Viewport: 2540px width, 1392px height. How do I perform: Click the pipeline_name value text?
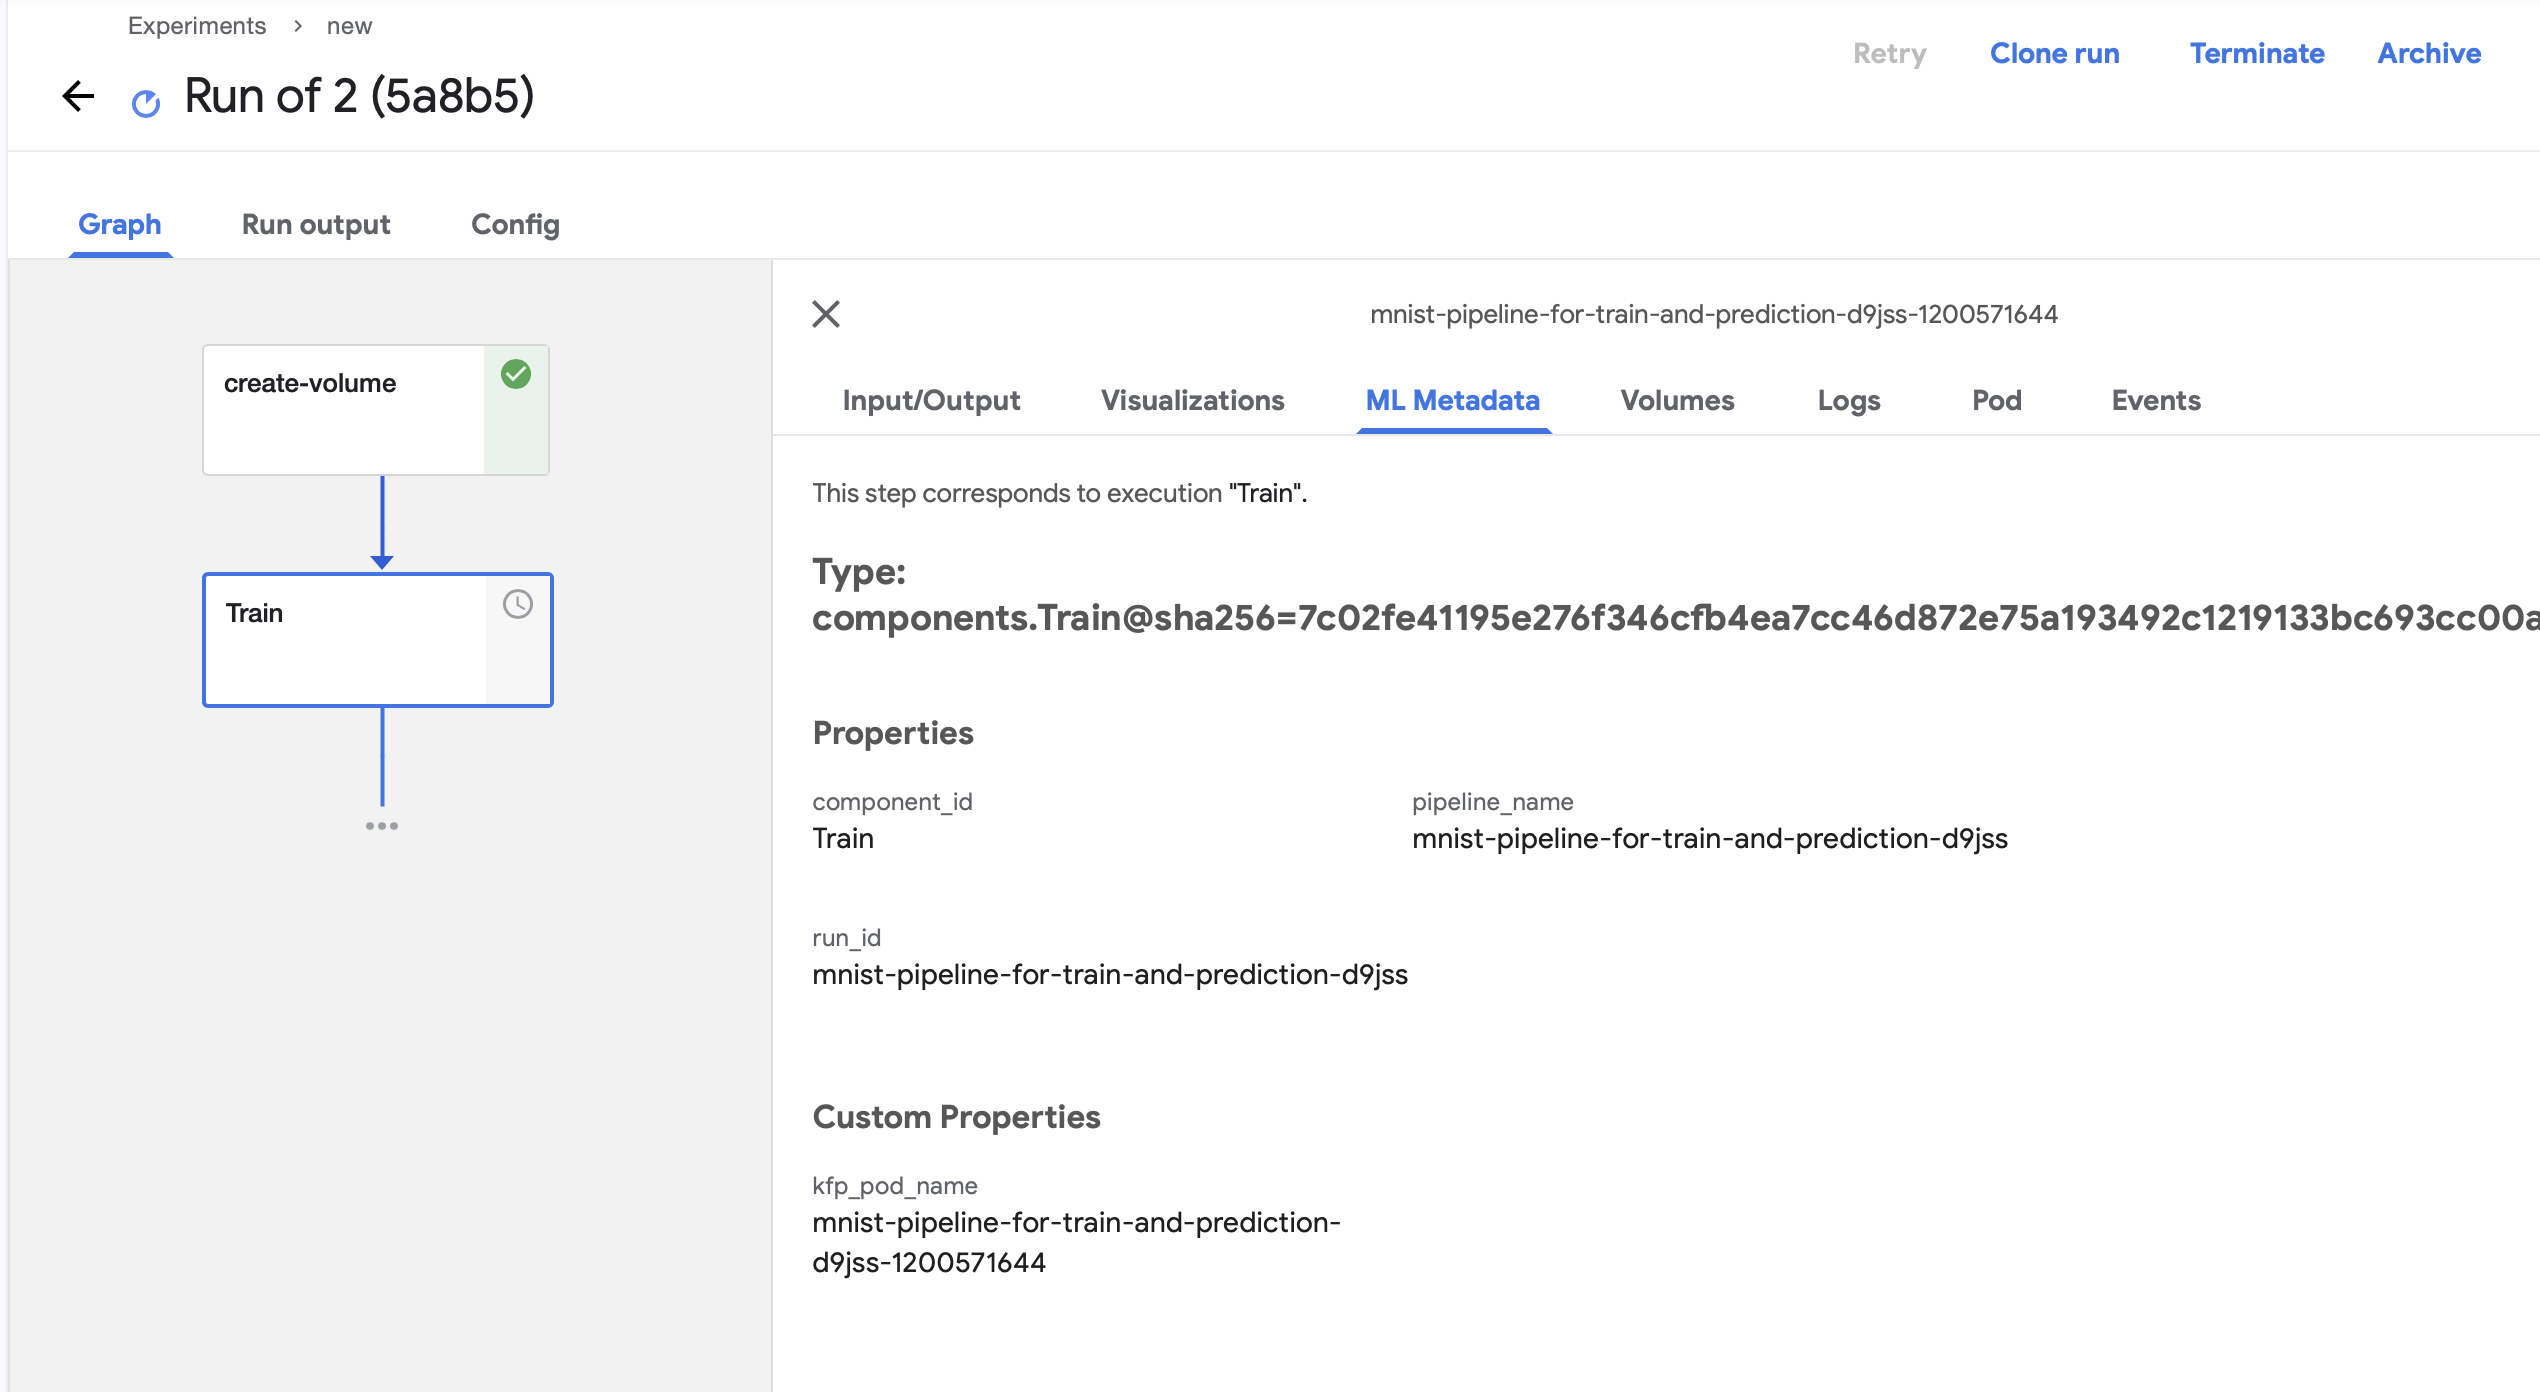tap(1710, 838)
